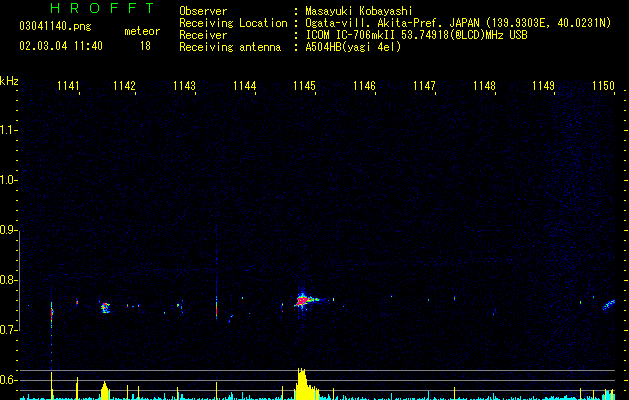
Task: Click the vertical red echo line below 1141
Action: pyautogui.click(x=52, y=312)
